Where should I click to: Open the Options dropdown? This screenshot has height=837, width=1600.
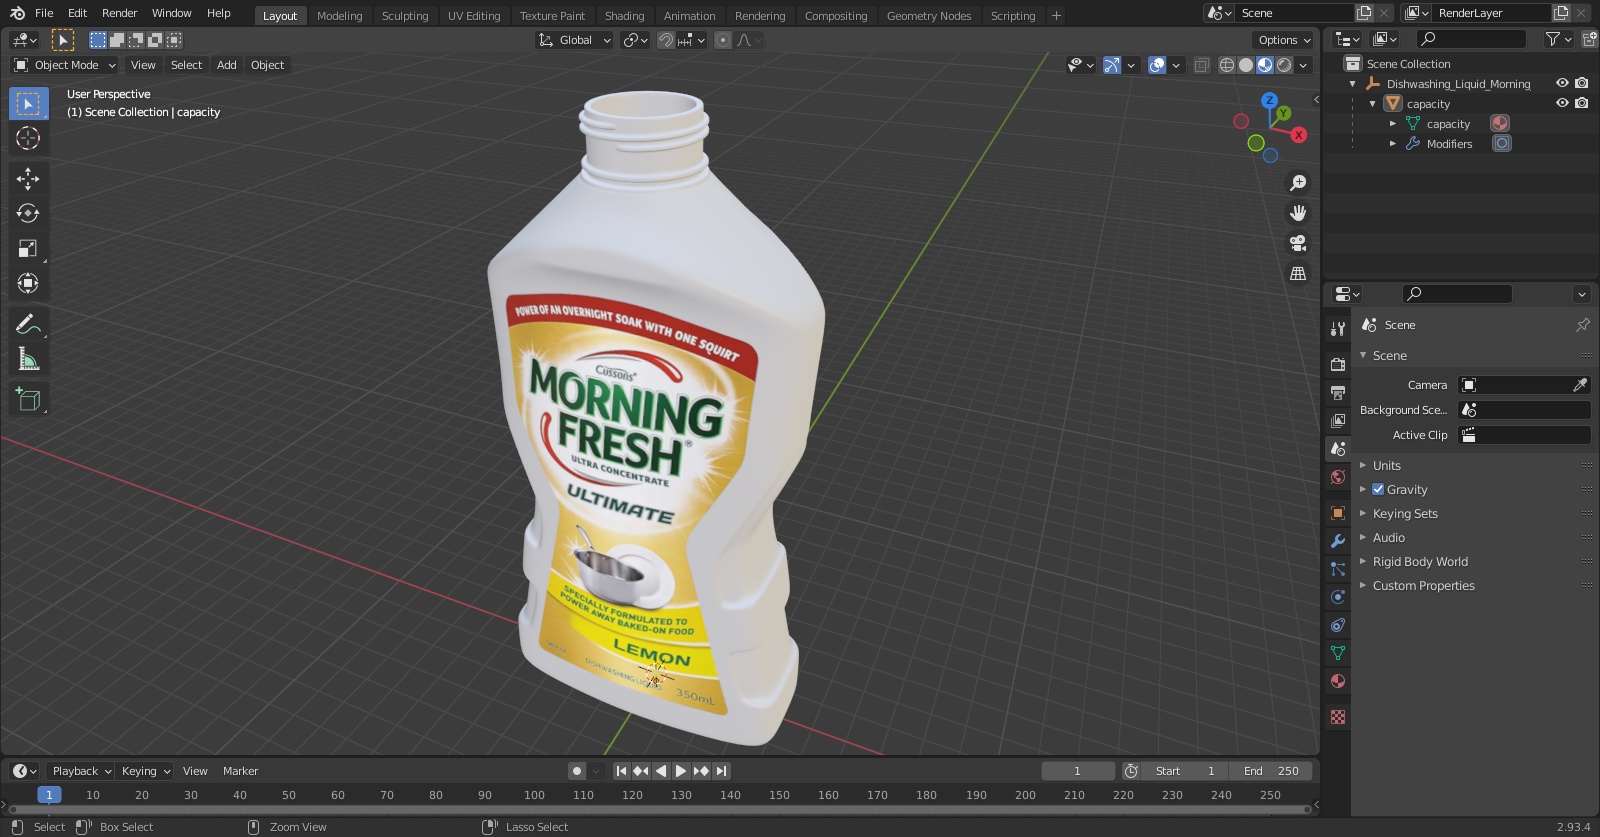click(x=1284, y=40)
